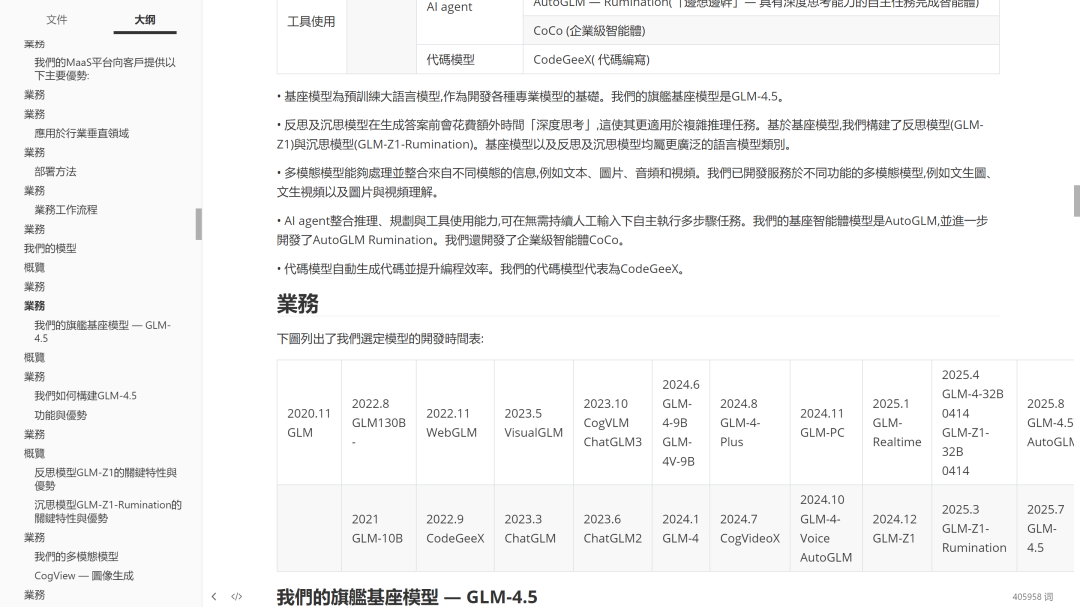Click the 2024.8 GLM-4-Plus cell
The height and width of the screenshot is (607, 1080).
(750, 422)
